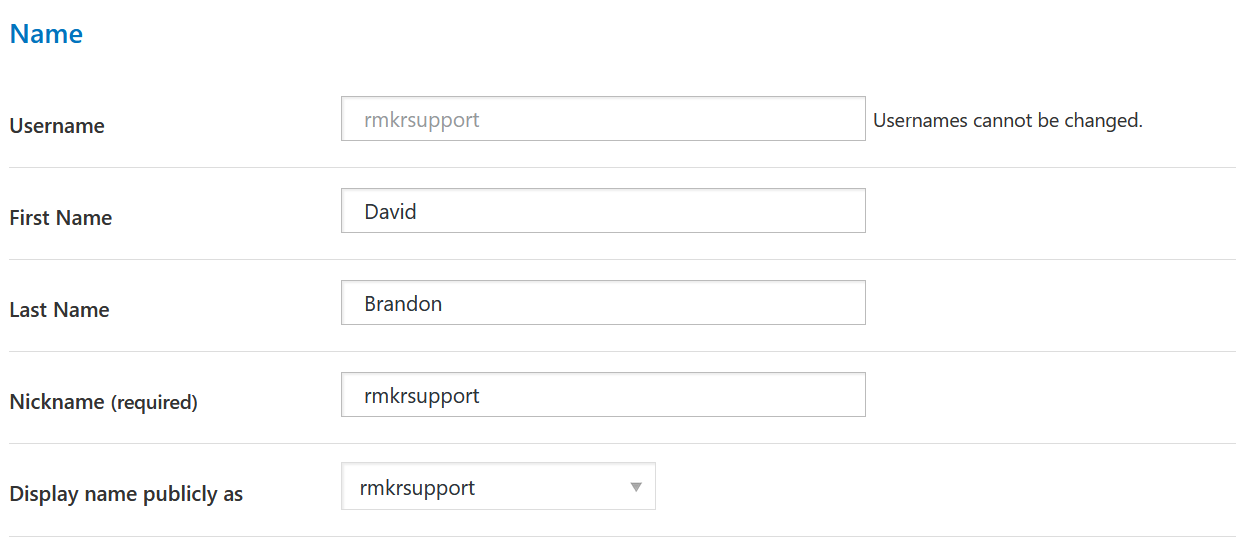
Task: Click the Nickname label text
Action: tap(57, 402)
